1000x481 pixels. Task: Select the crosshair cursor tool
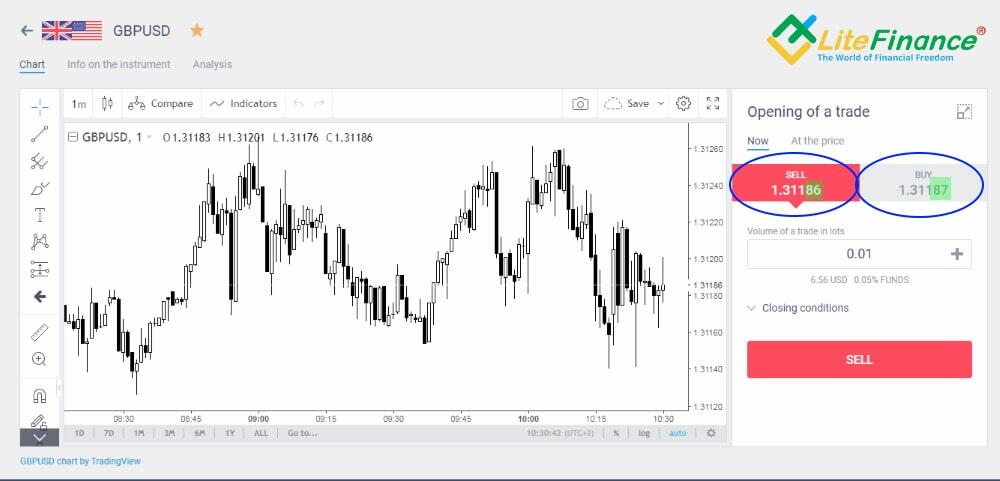tap(40, 107)
